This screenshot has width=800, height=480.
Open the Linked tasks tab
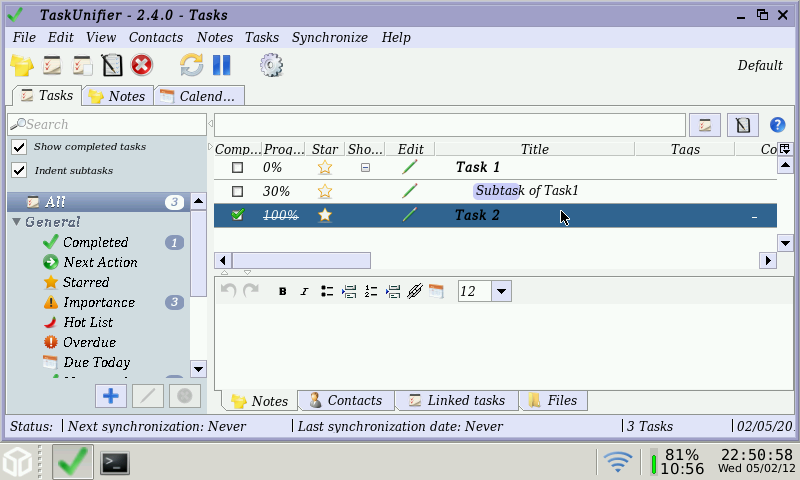(x=458, y=400)
